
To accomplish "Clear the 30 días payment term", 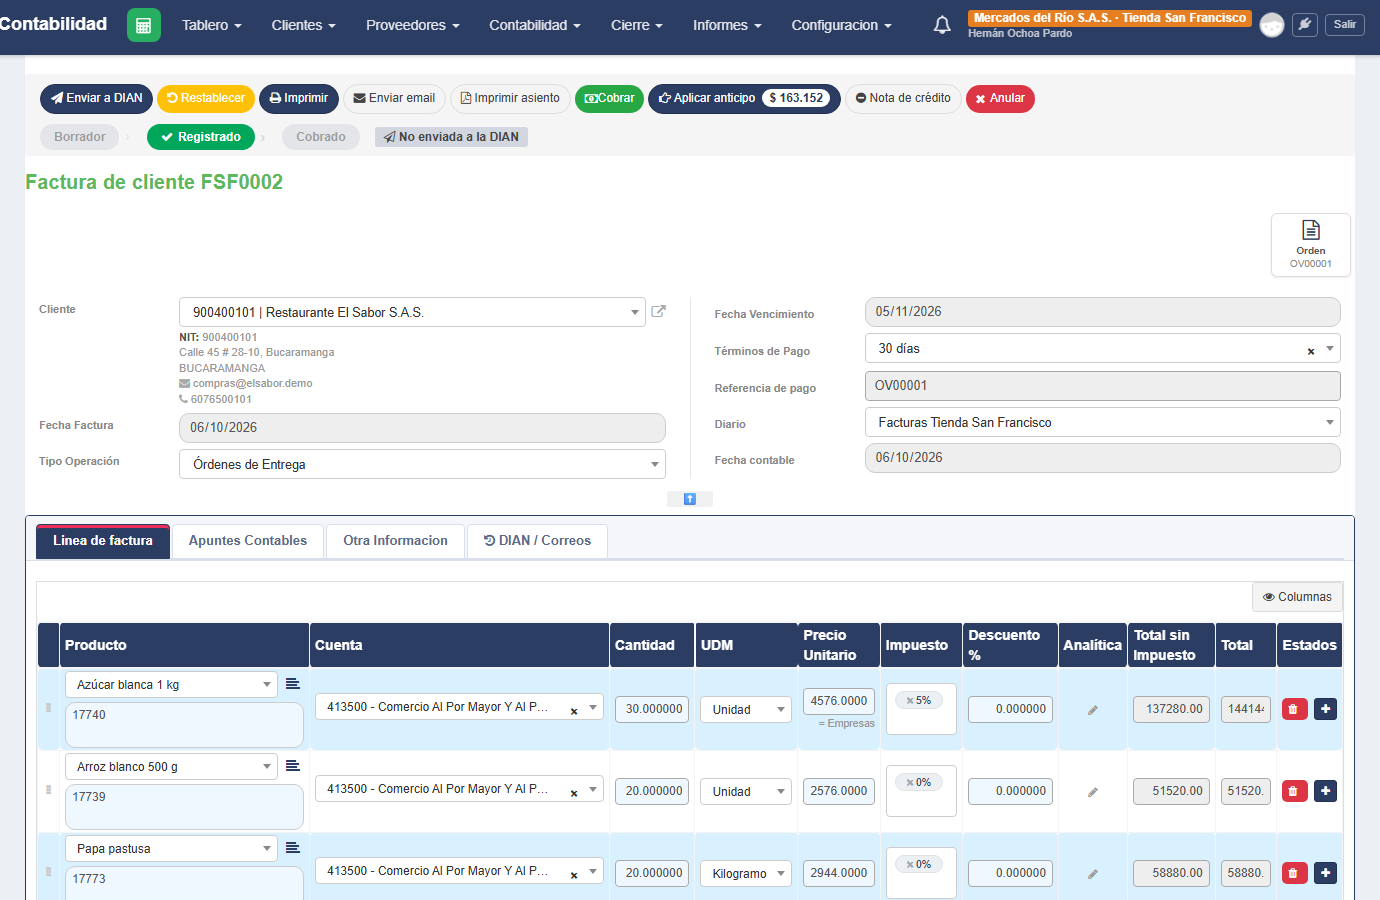I will tap(1311, 351).
